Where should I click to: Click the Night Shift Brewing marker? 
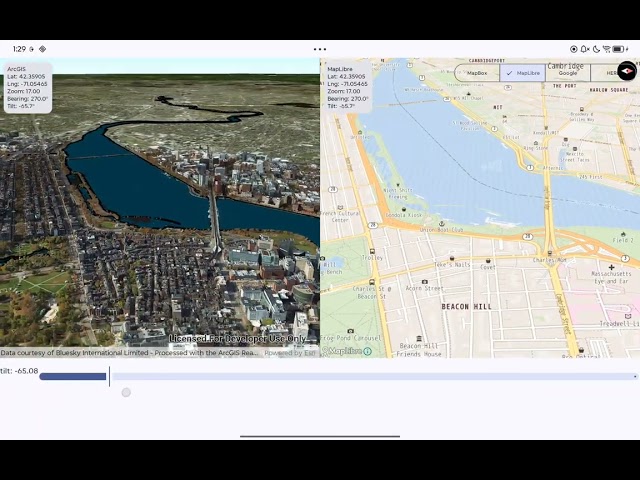(x=398, y=185)
